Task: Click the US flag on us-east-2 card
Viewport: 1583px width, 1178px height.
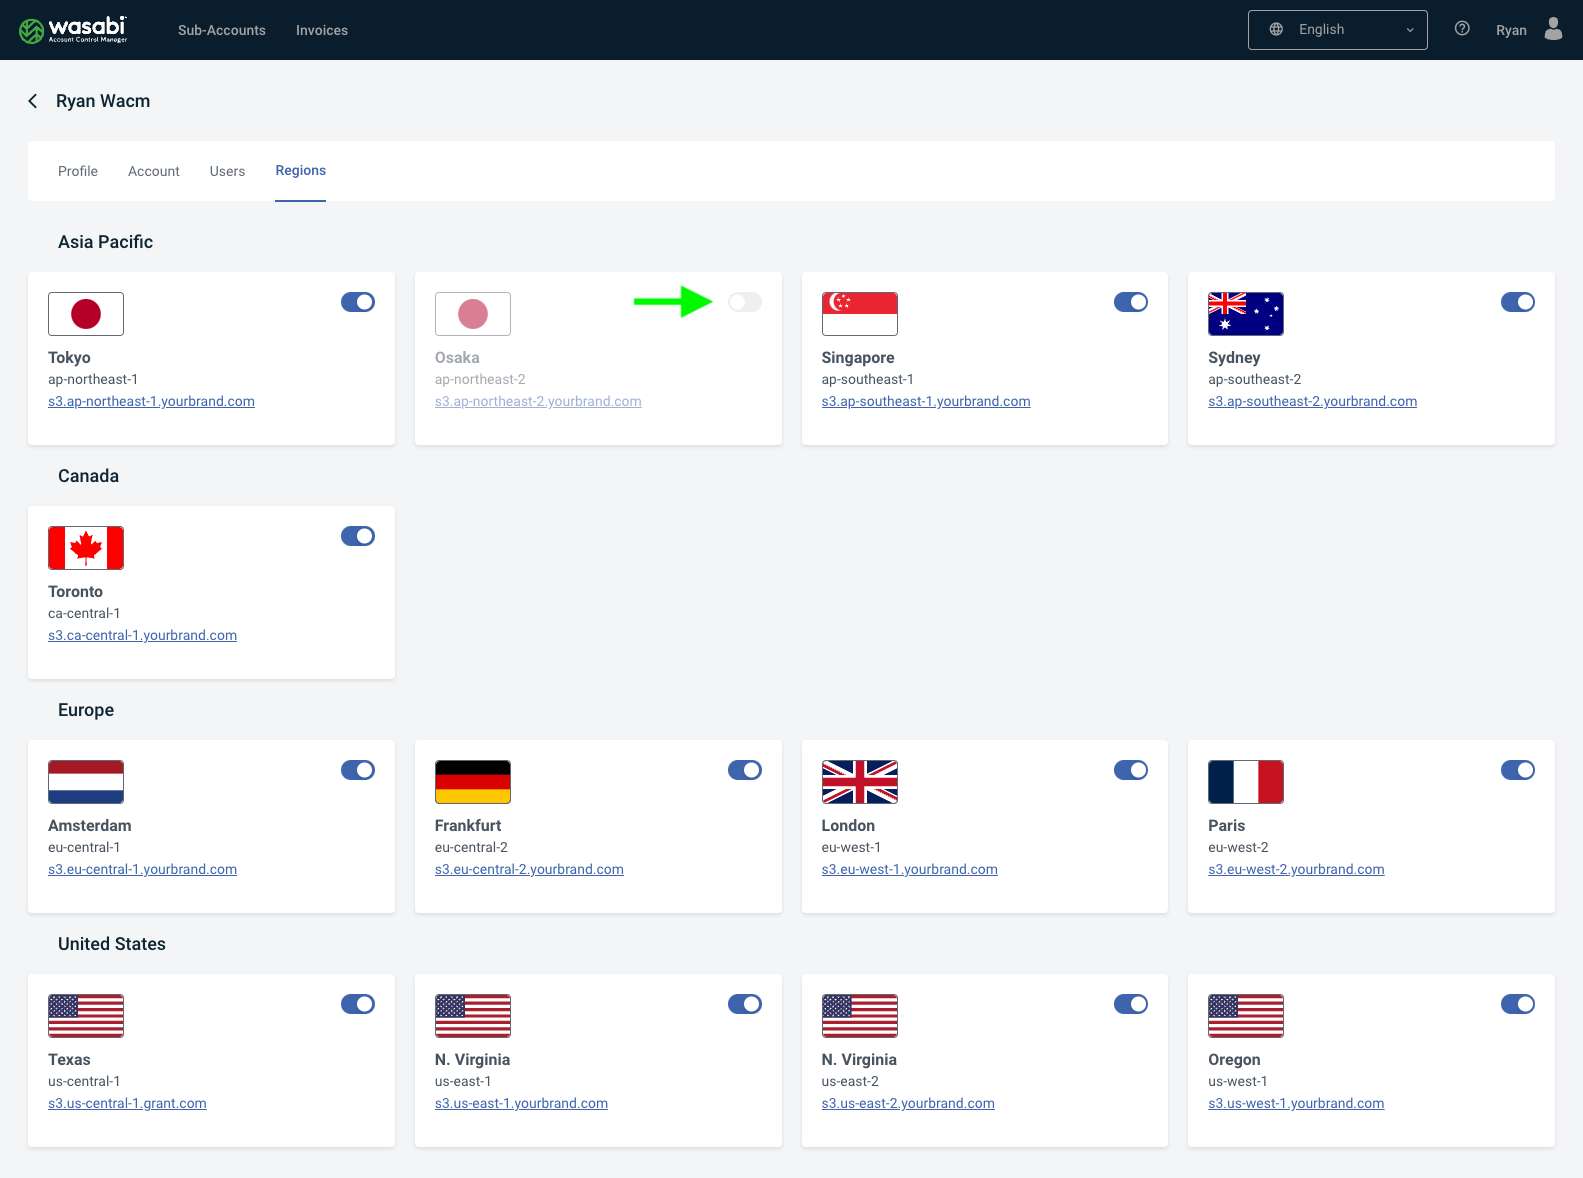Action: pos(860,1016)
